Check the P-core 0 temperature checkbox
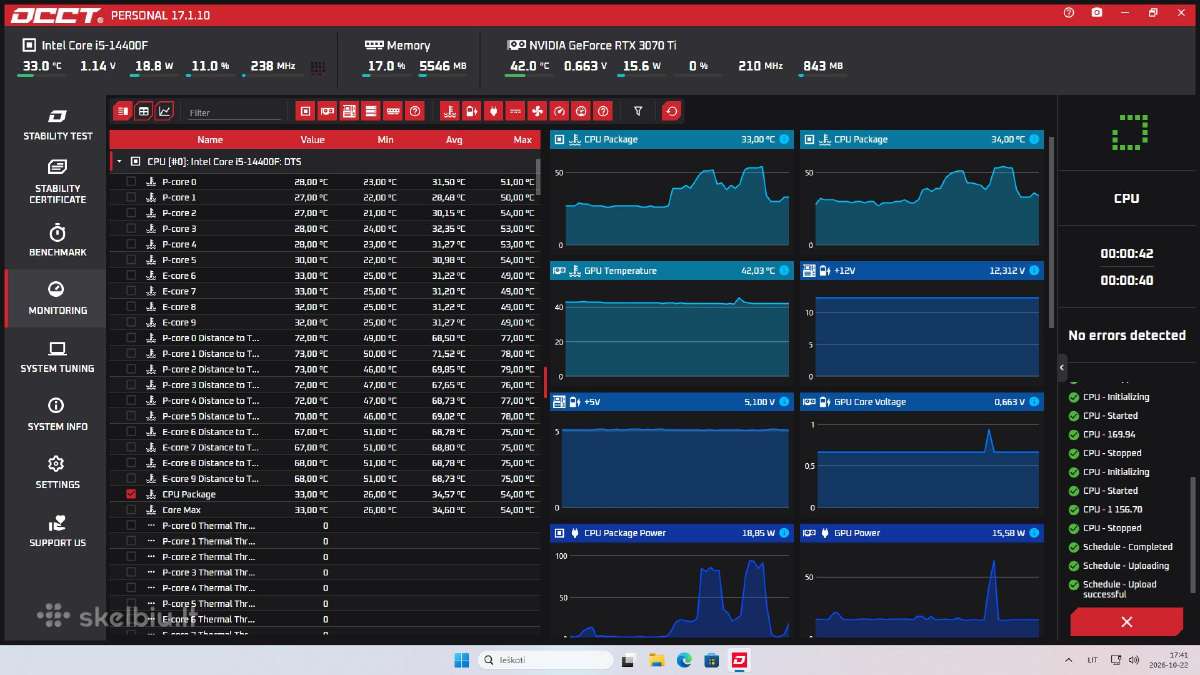The width and height of the screenshot is (1200, 675). click(x=131, y=182)
